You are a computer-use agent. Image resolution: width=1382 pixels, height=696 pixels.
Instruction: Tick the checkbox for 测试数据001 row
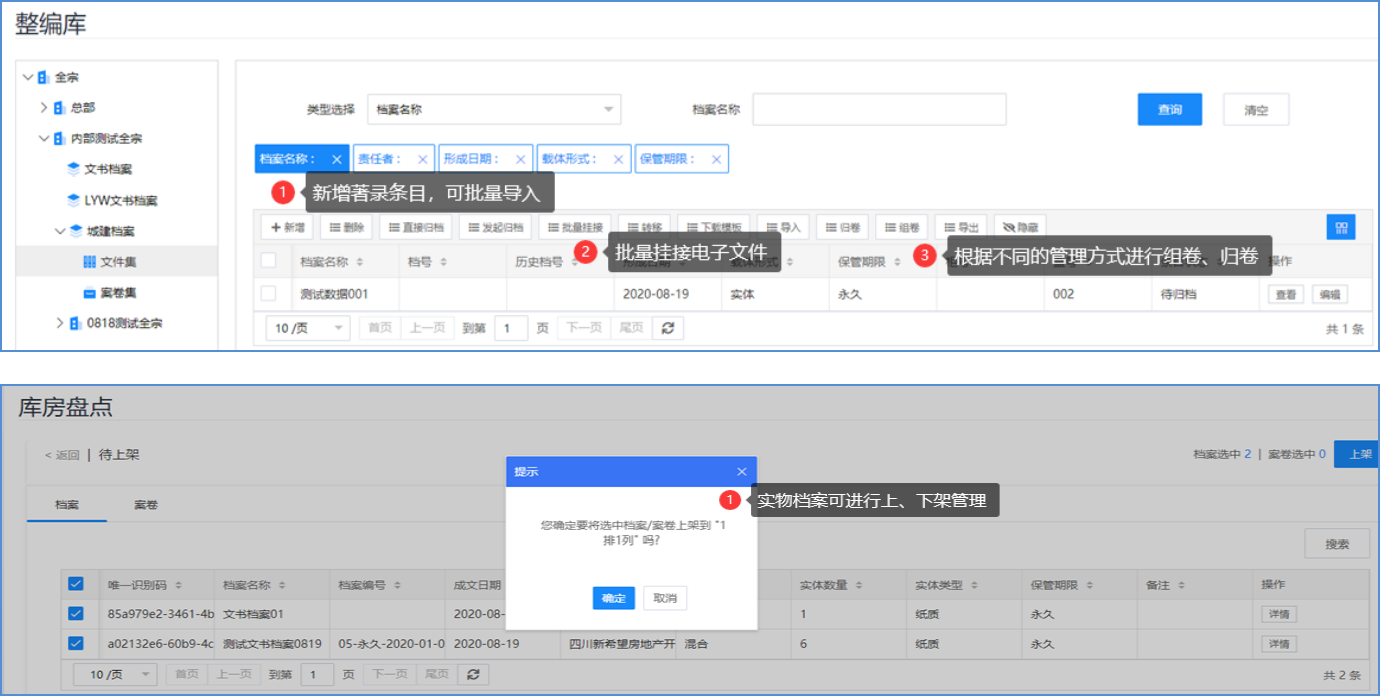pos(268,294)
